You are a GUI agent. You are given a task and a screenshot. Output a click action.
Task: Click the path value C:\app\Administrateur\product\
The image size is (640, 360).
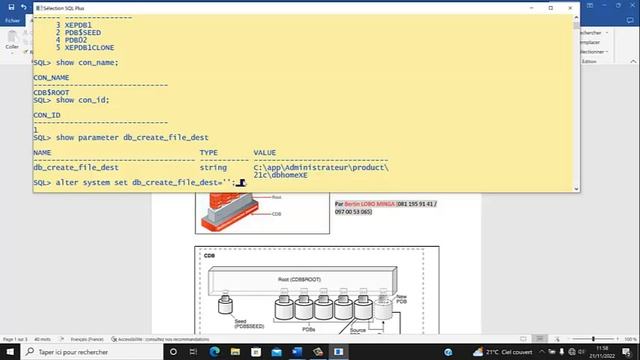coord(321,167)
